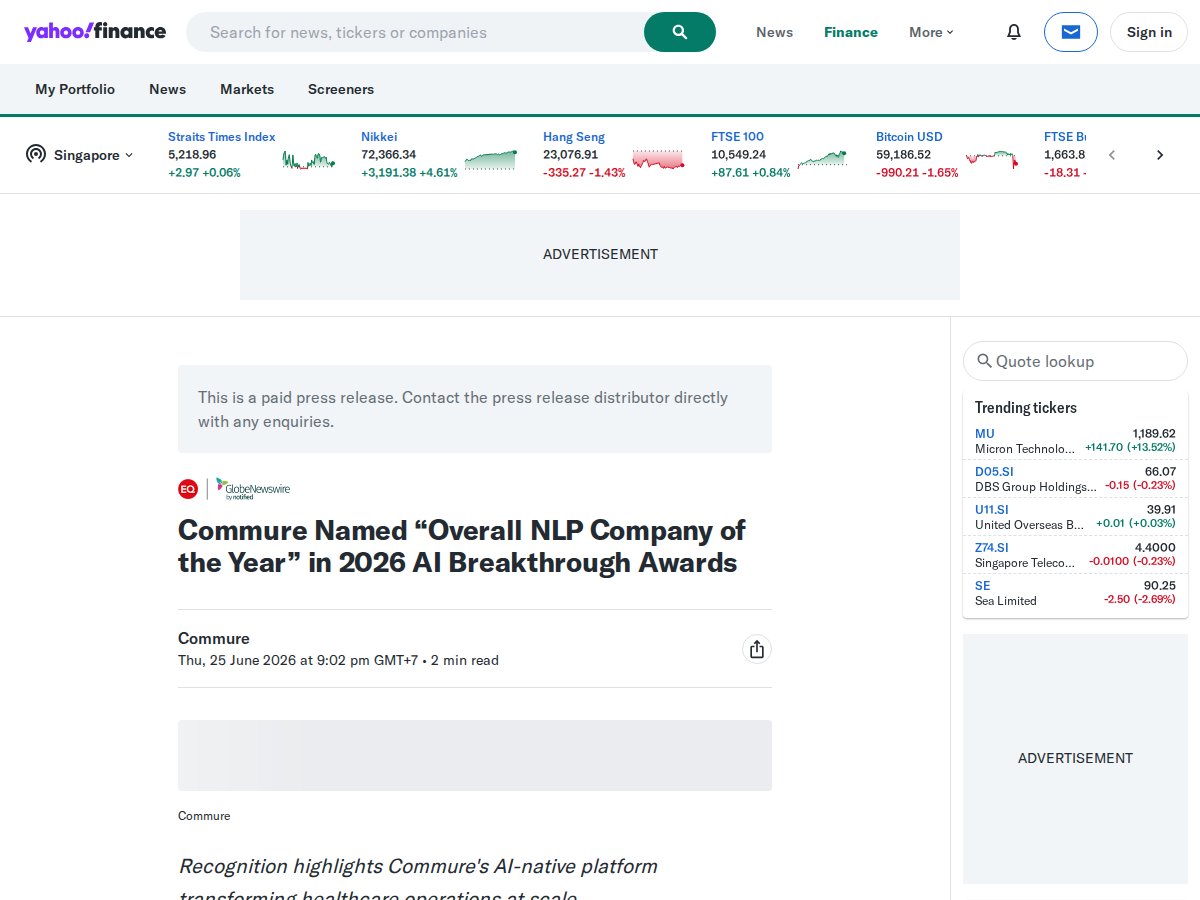
Task: Open D05.SI trending ticker
Action: click(x=994, y=471)
